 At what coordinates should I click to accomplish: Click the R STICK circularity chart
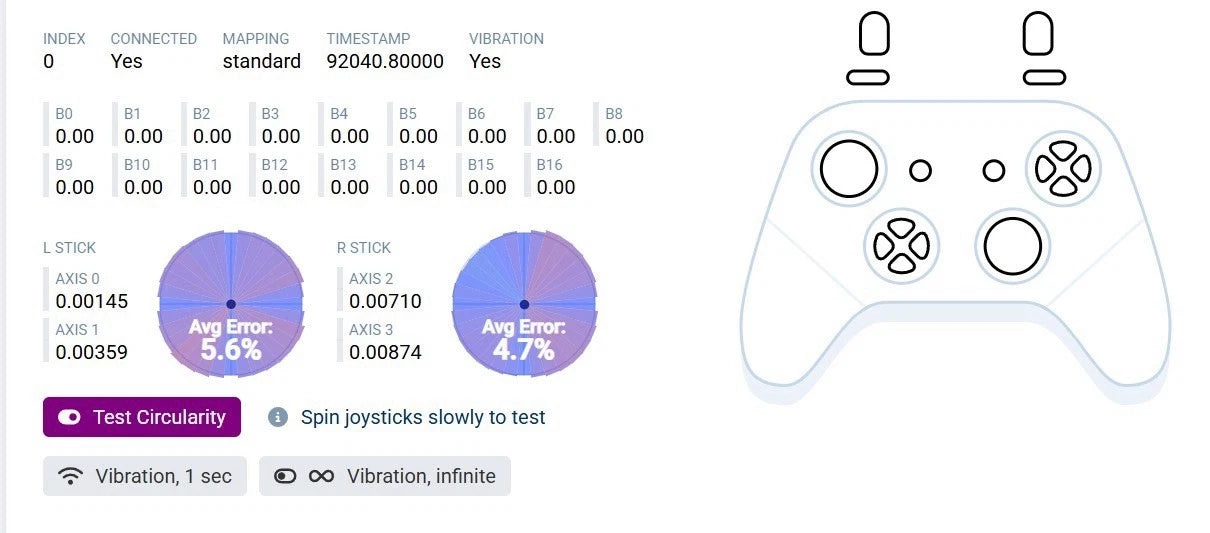click(x=524, y=304)
